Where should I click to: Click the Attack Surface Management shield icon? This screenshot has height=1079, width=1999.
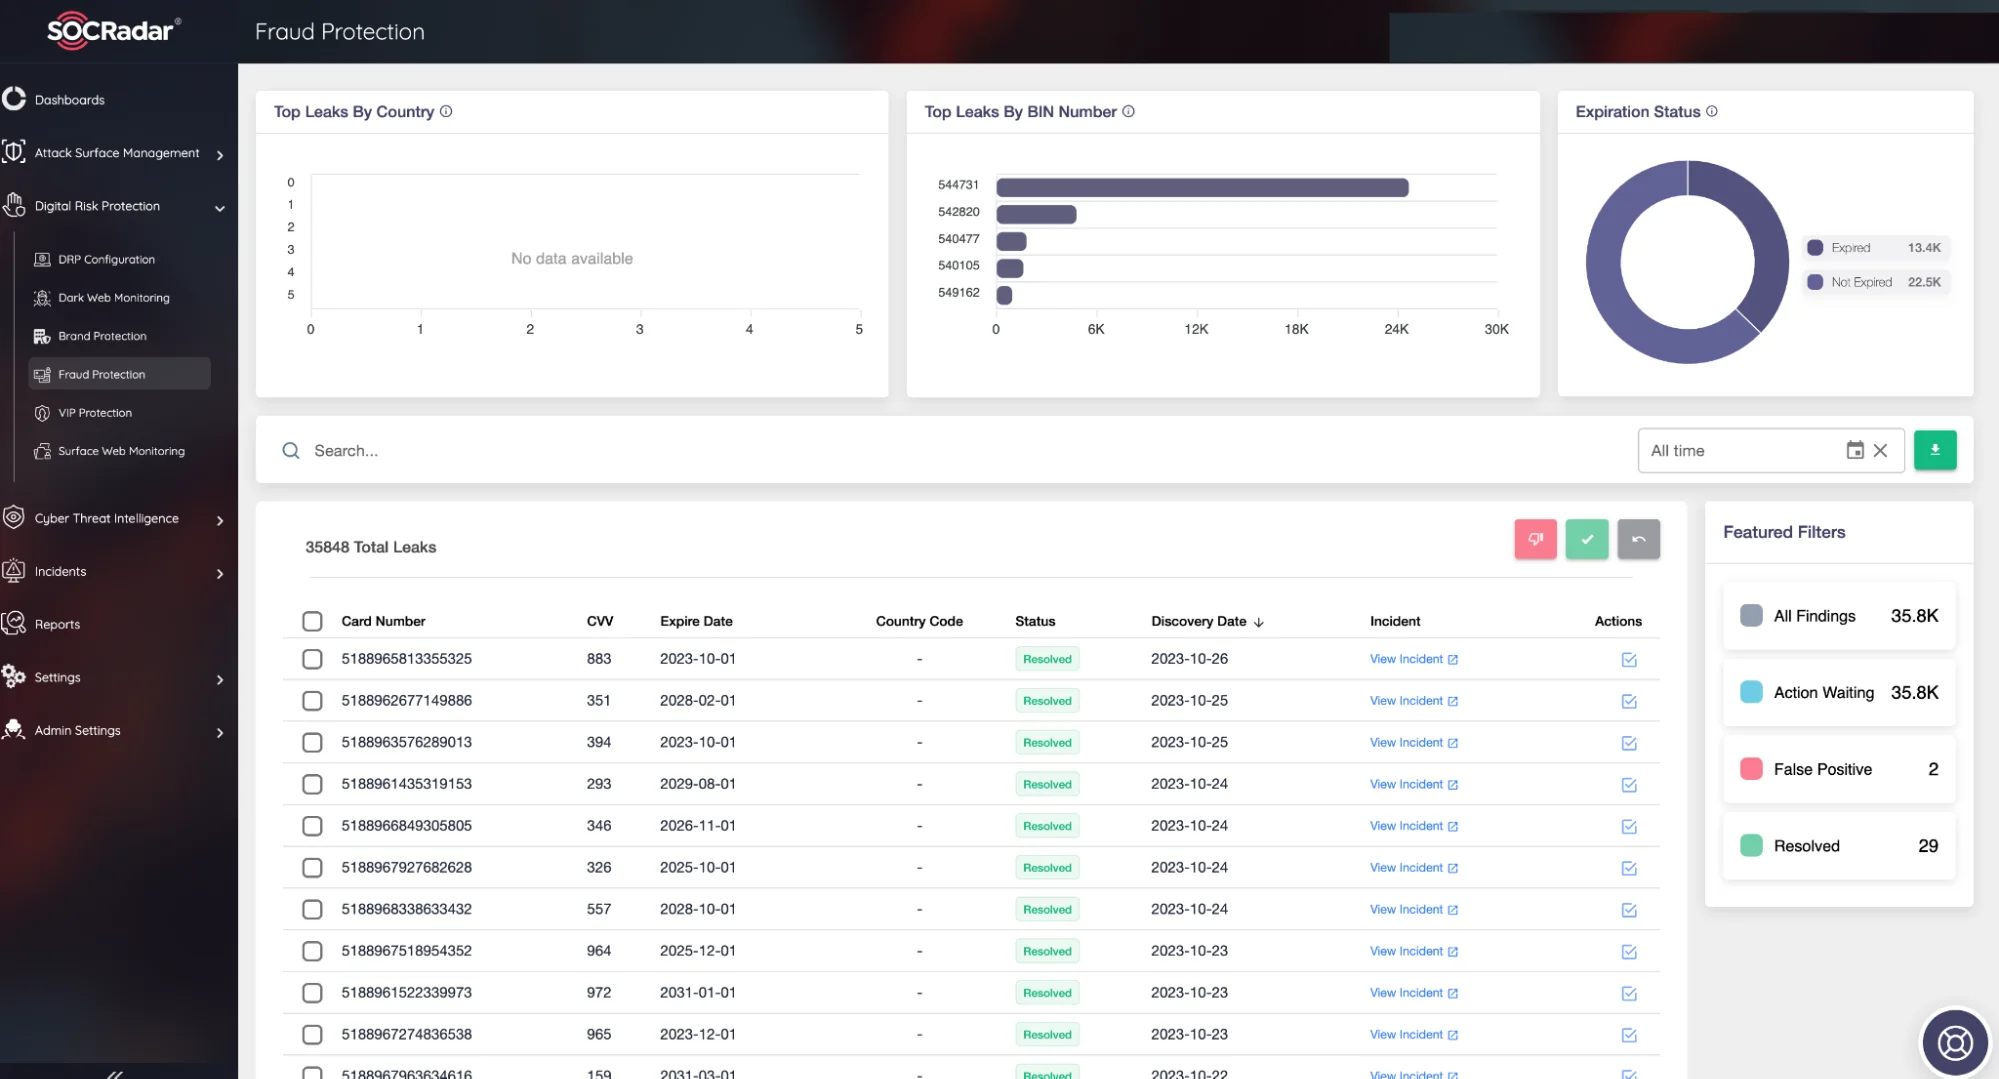[13, 152]
